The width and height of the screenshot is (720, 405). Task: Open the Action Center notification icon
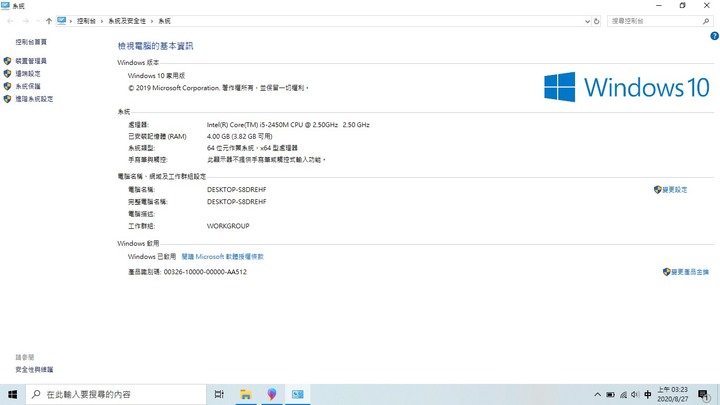coord(703,394)
